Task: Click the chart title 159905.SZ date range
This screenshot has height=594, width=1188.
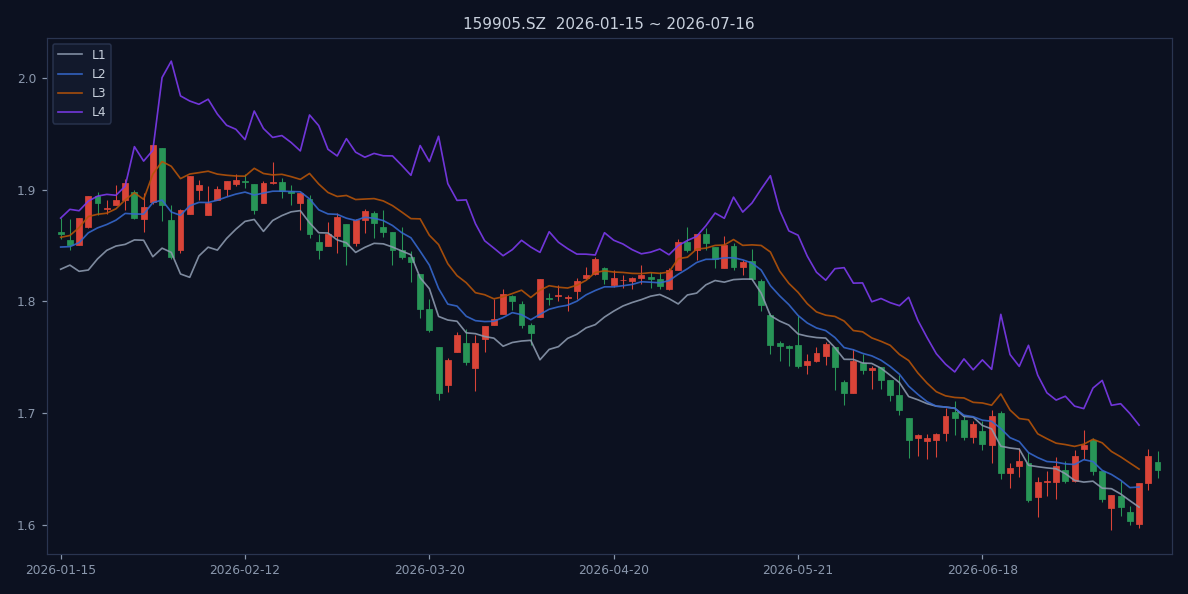Action: pyautogui.click(x=608, y=23)
